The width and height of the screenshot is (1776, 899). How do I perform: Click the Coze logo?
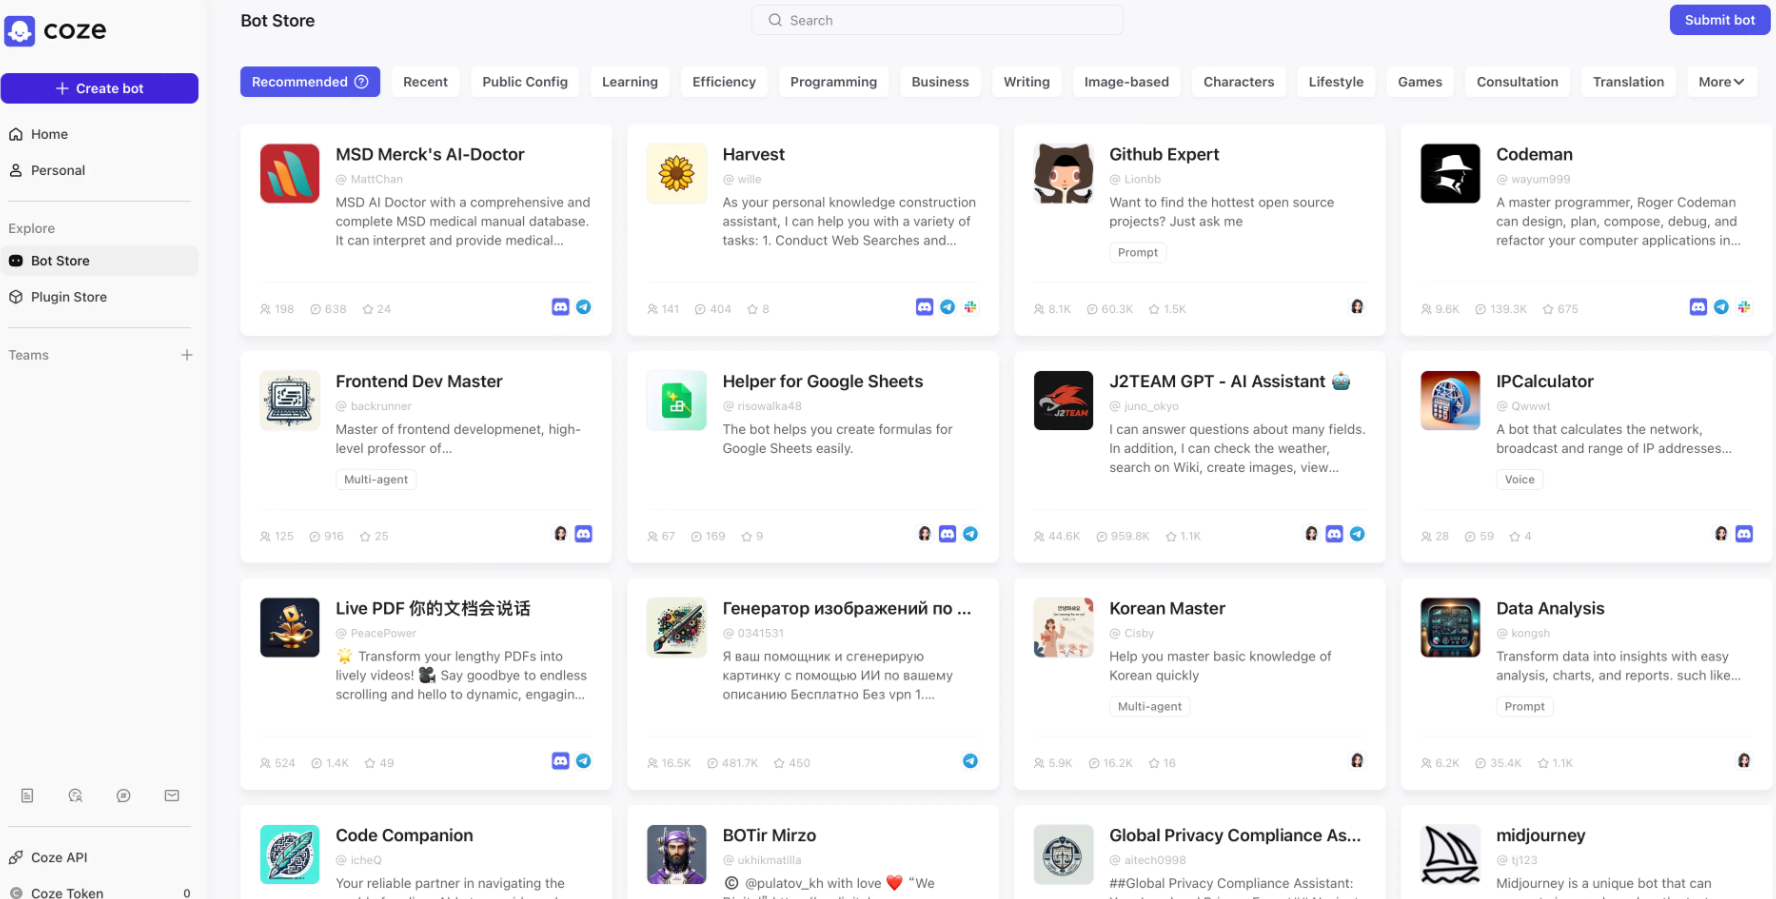pos(56,31)
